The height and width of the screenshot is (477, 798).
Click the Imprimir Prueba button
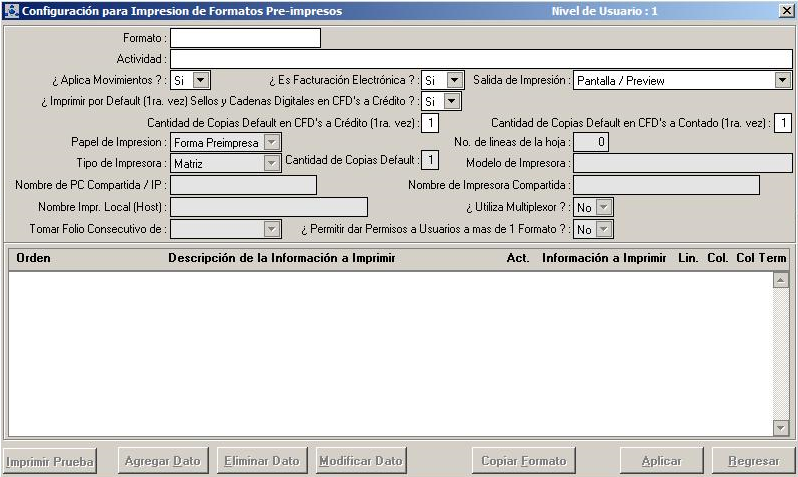point(50,461)
